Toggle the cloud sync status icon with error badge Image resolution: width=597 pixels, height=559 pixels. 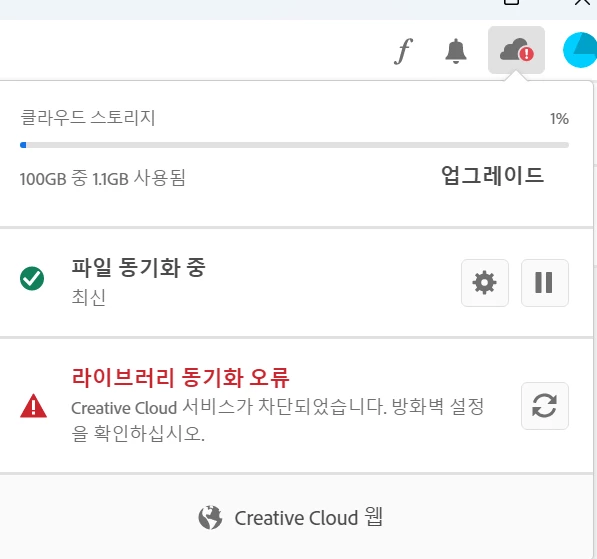point(516,50)
